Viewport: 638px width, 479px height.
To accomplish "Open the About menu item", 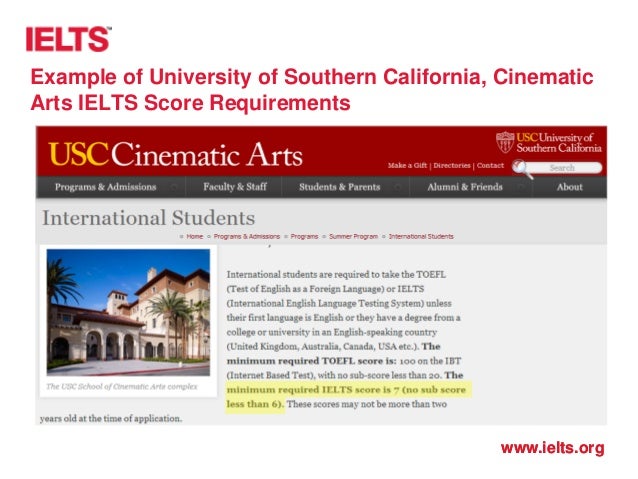I will (x=569, y=187).
